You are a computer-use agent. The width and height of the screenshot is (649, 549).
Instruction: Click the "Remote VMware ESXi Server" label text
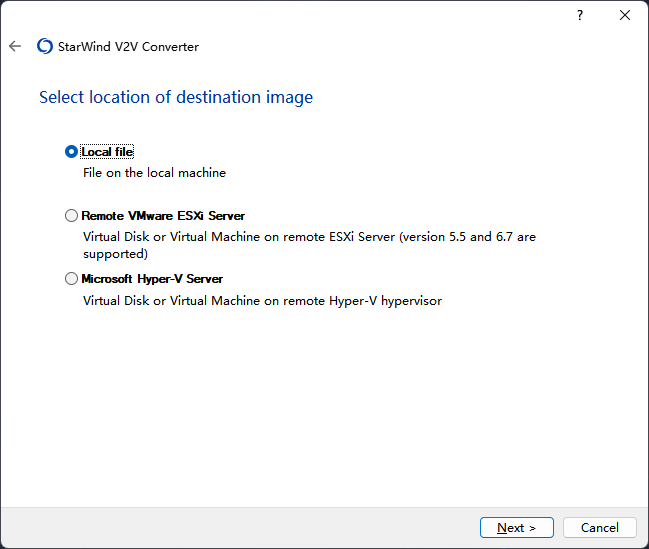click(x=163, y=215)
